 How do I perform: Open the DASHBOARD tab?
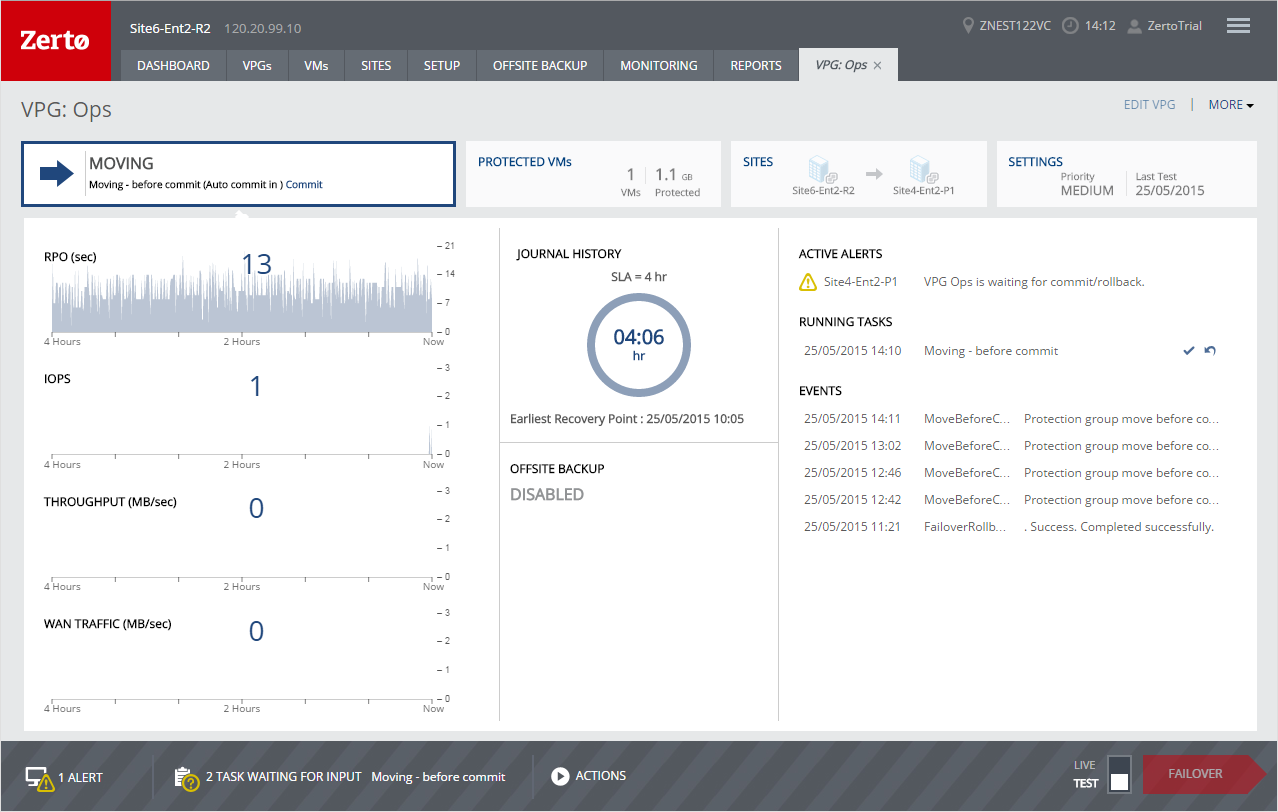[x=173, y=66]
